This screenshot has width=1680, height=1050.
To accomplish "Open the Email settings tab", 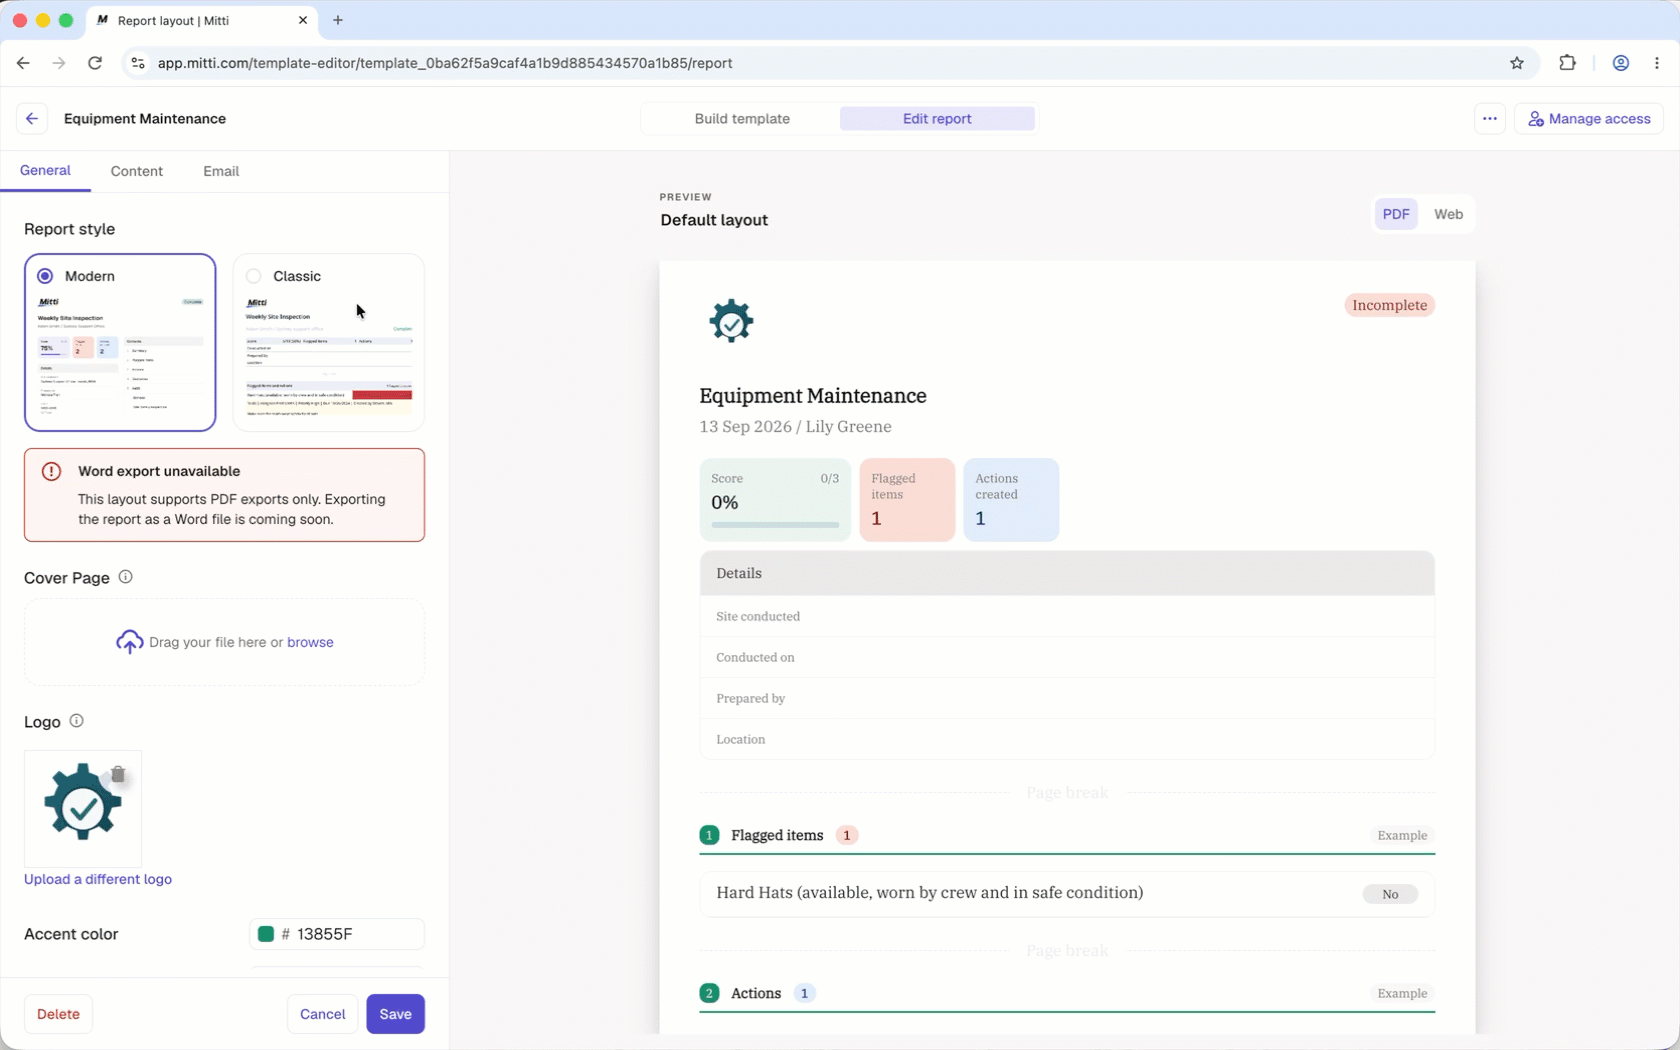I will point(221,171).
